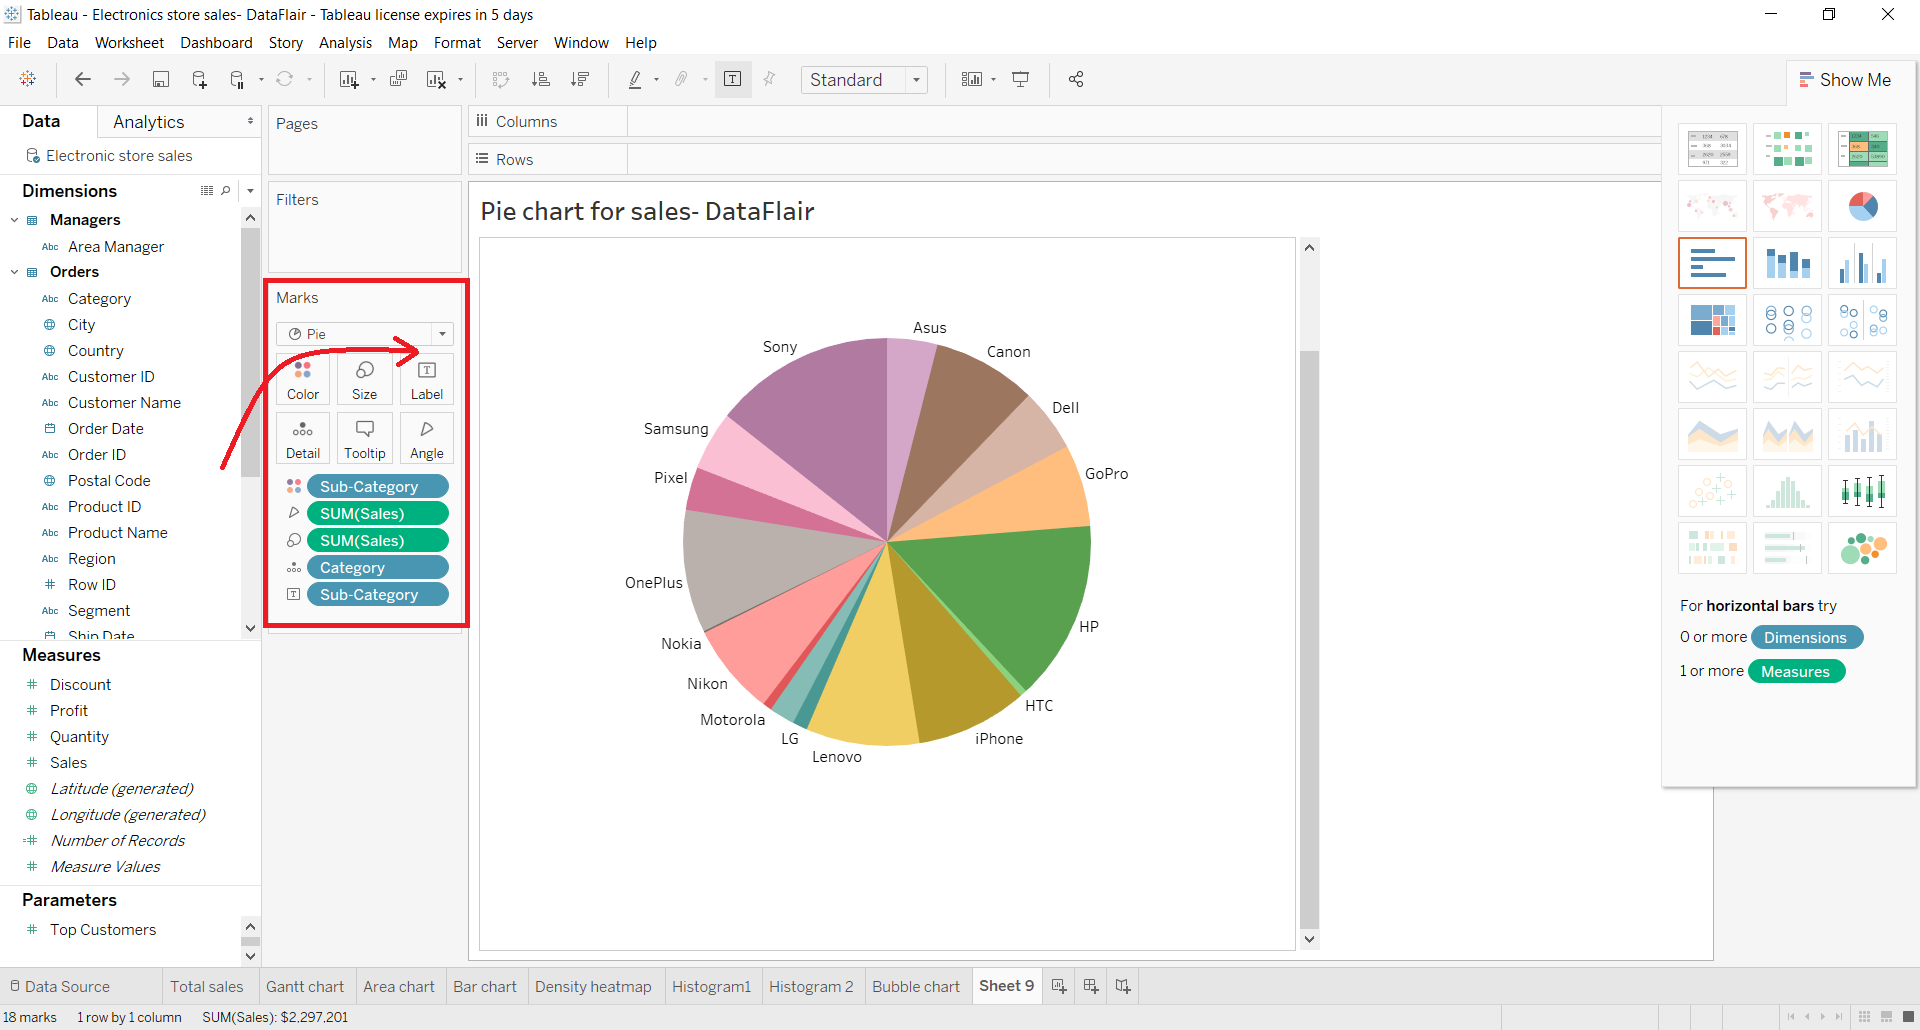Open the dropdown next to New Worksheet icon

[x=373, y=80]
